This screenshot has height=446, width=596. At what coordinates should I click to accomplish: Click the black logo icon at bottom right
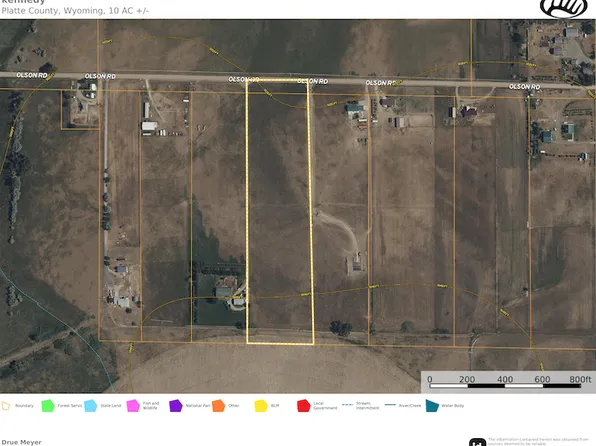coord(477,442)
